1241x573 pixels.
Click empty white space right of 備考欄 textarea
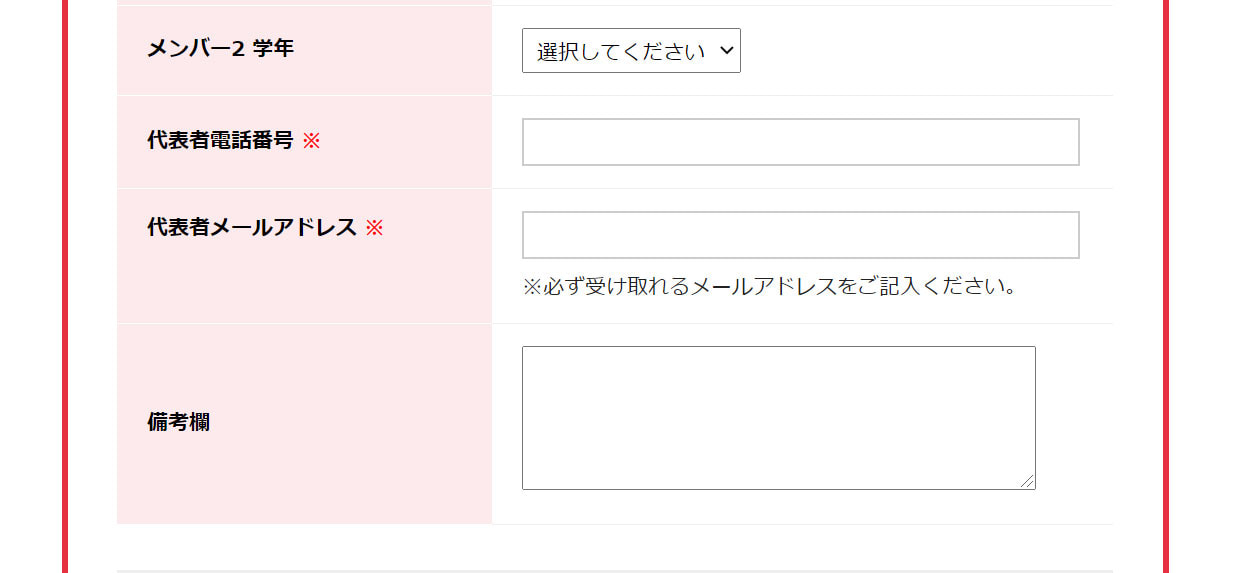pyautogui.click(x=1074, y=420)
